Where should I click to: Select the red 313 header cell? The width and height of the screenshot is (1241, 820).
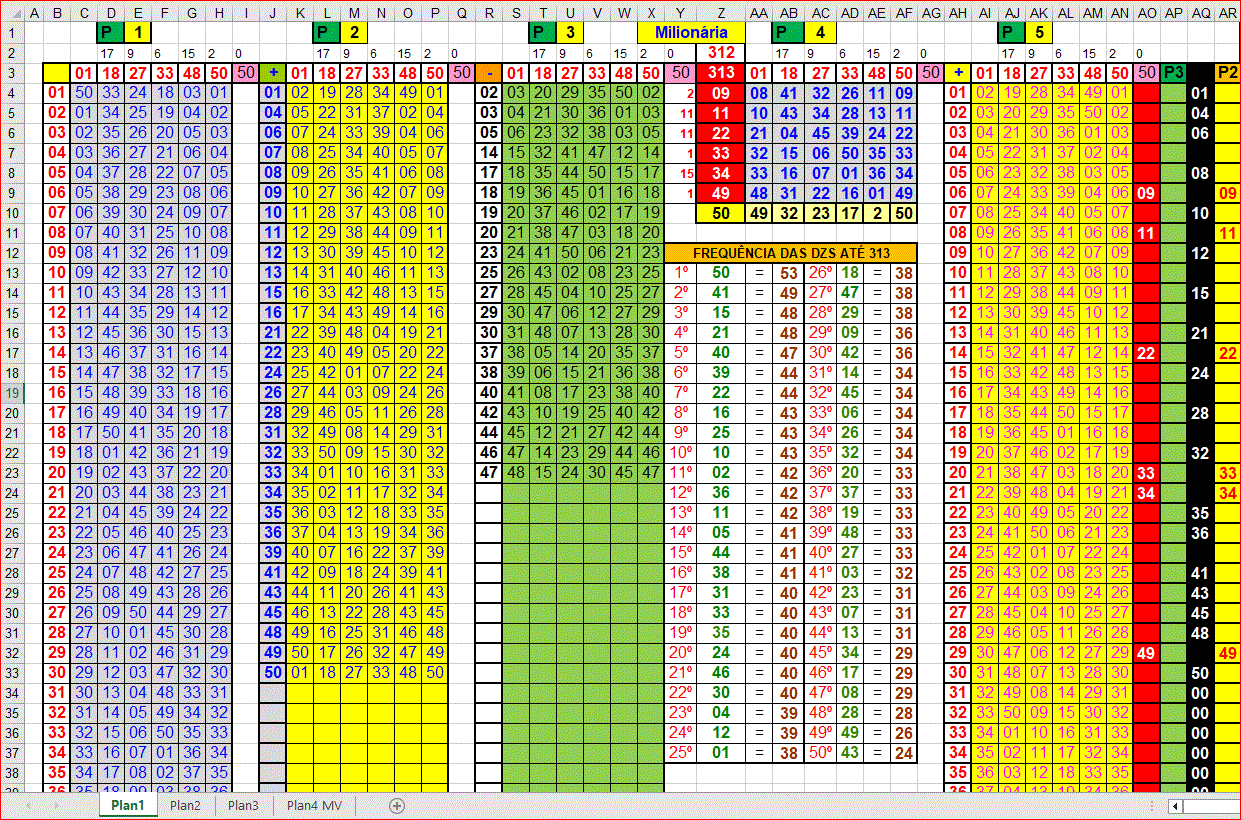click(x=720, y=72)
